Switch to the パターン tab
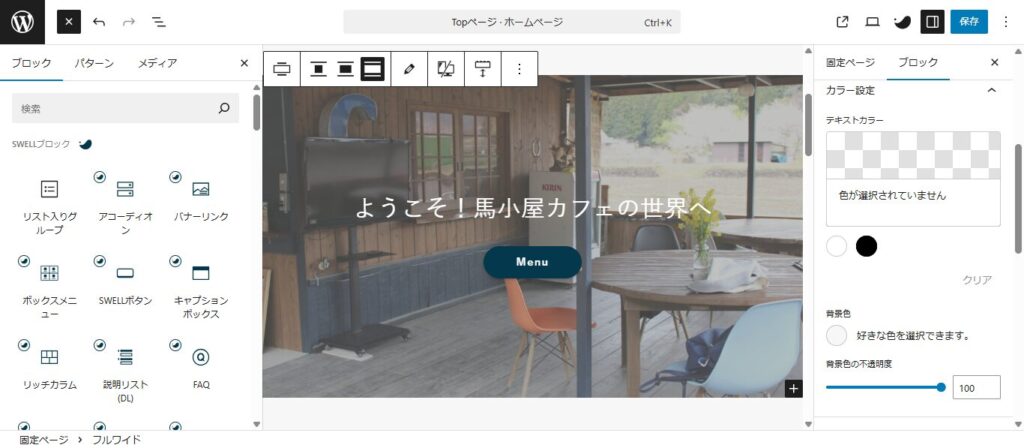Viewport: 1024px width, 448px height. (x=94, y=63)
